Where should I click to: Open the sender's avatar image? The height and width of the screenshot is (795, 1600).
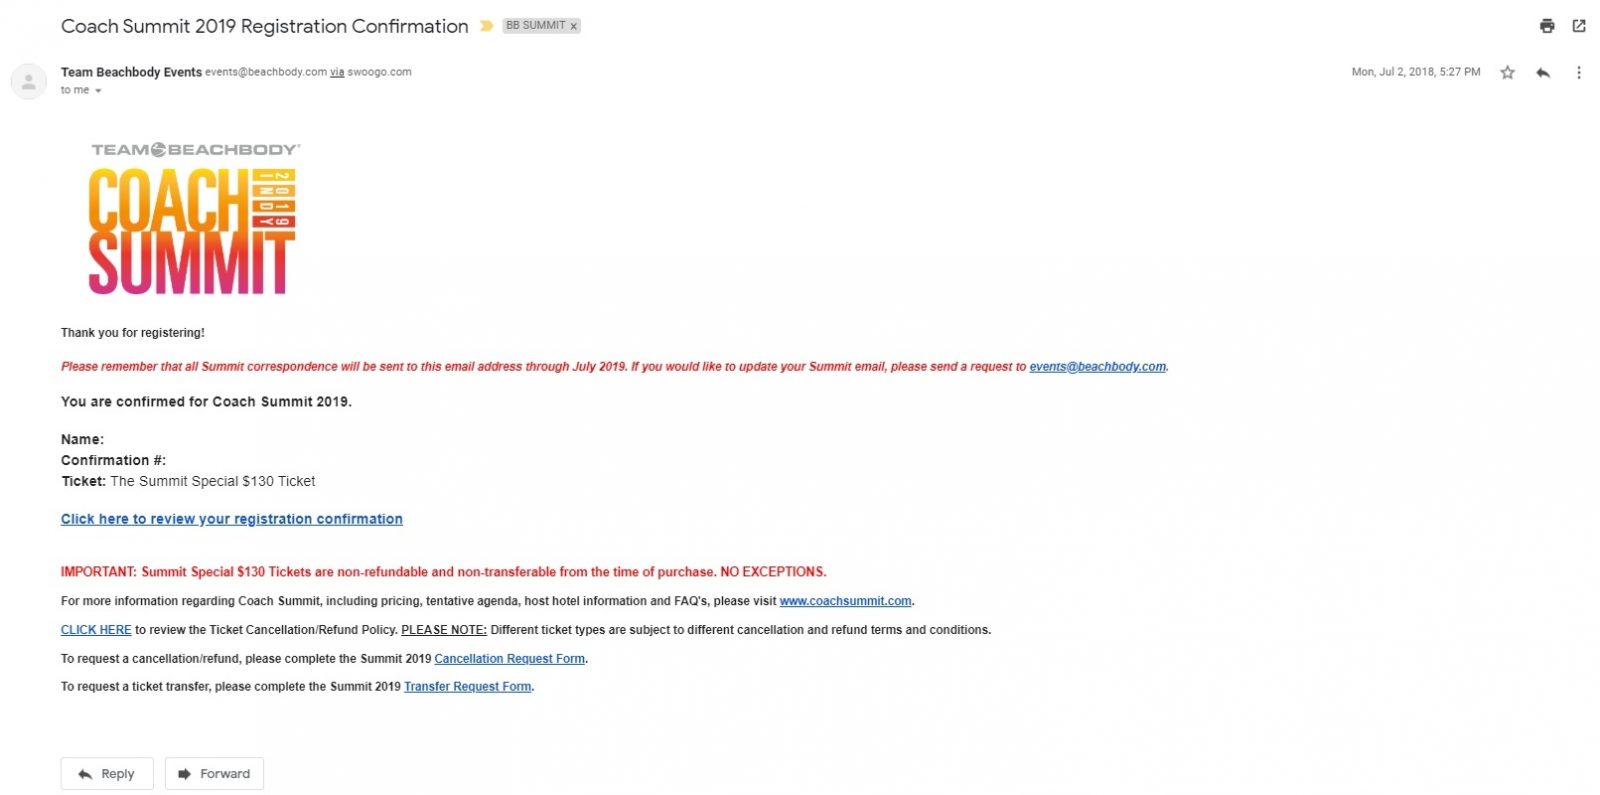(27, 80)
